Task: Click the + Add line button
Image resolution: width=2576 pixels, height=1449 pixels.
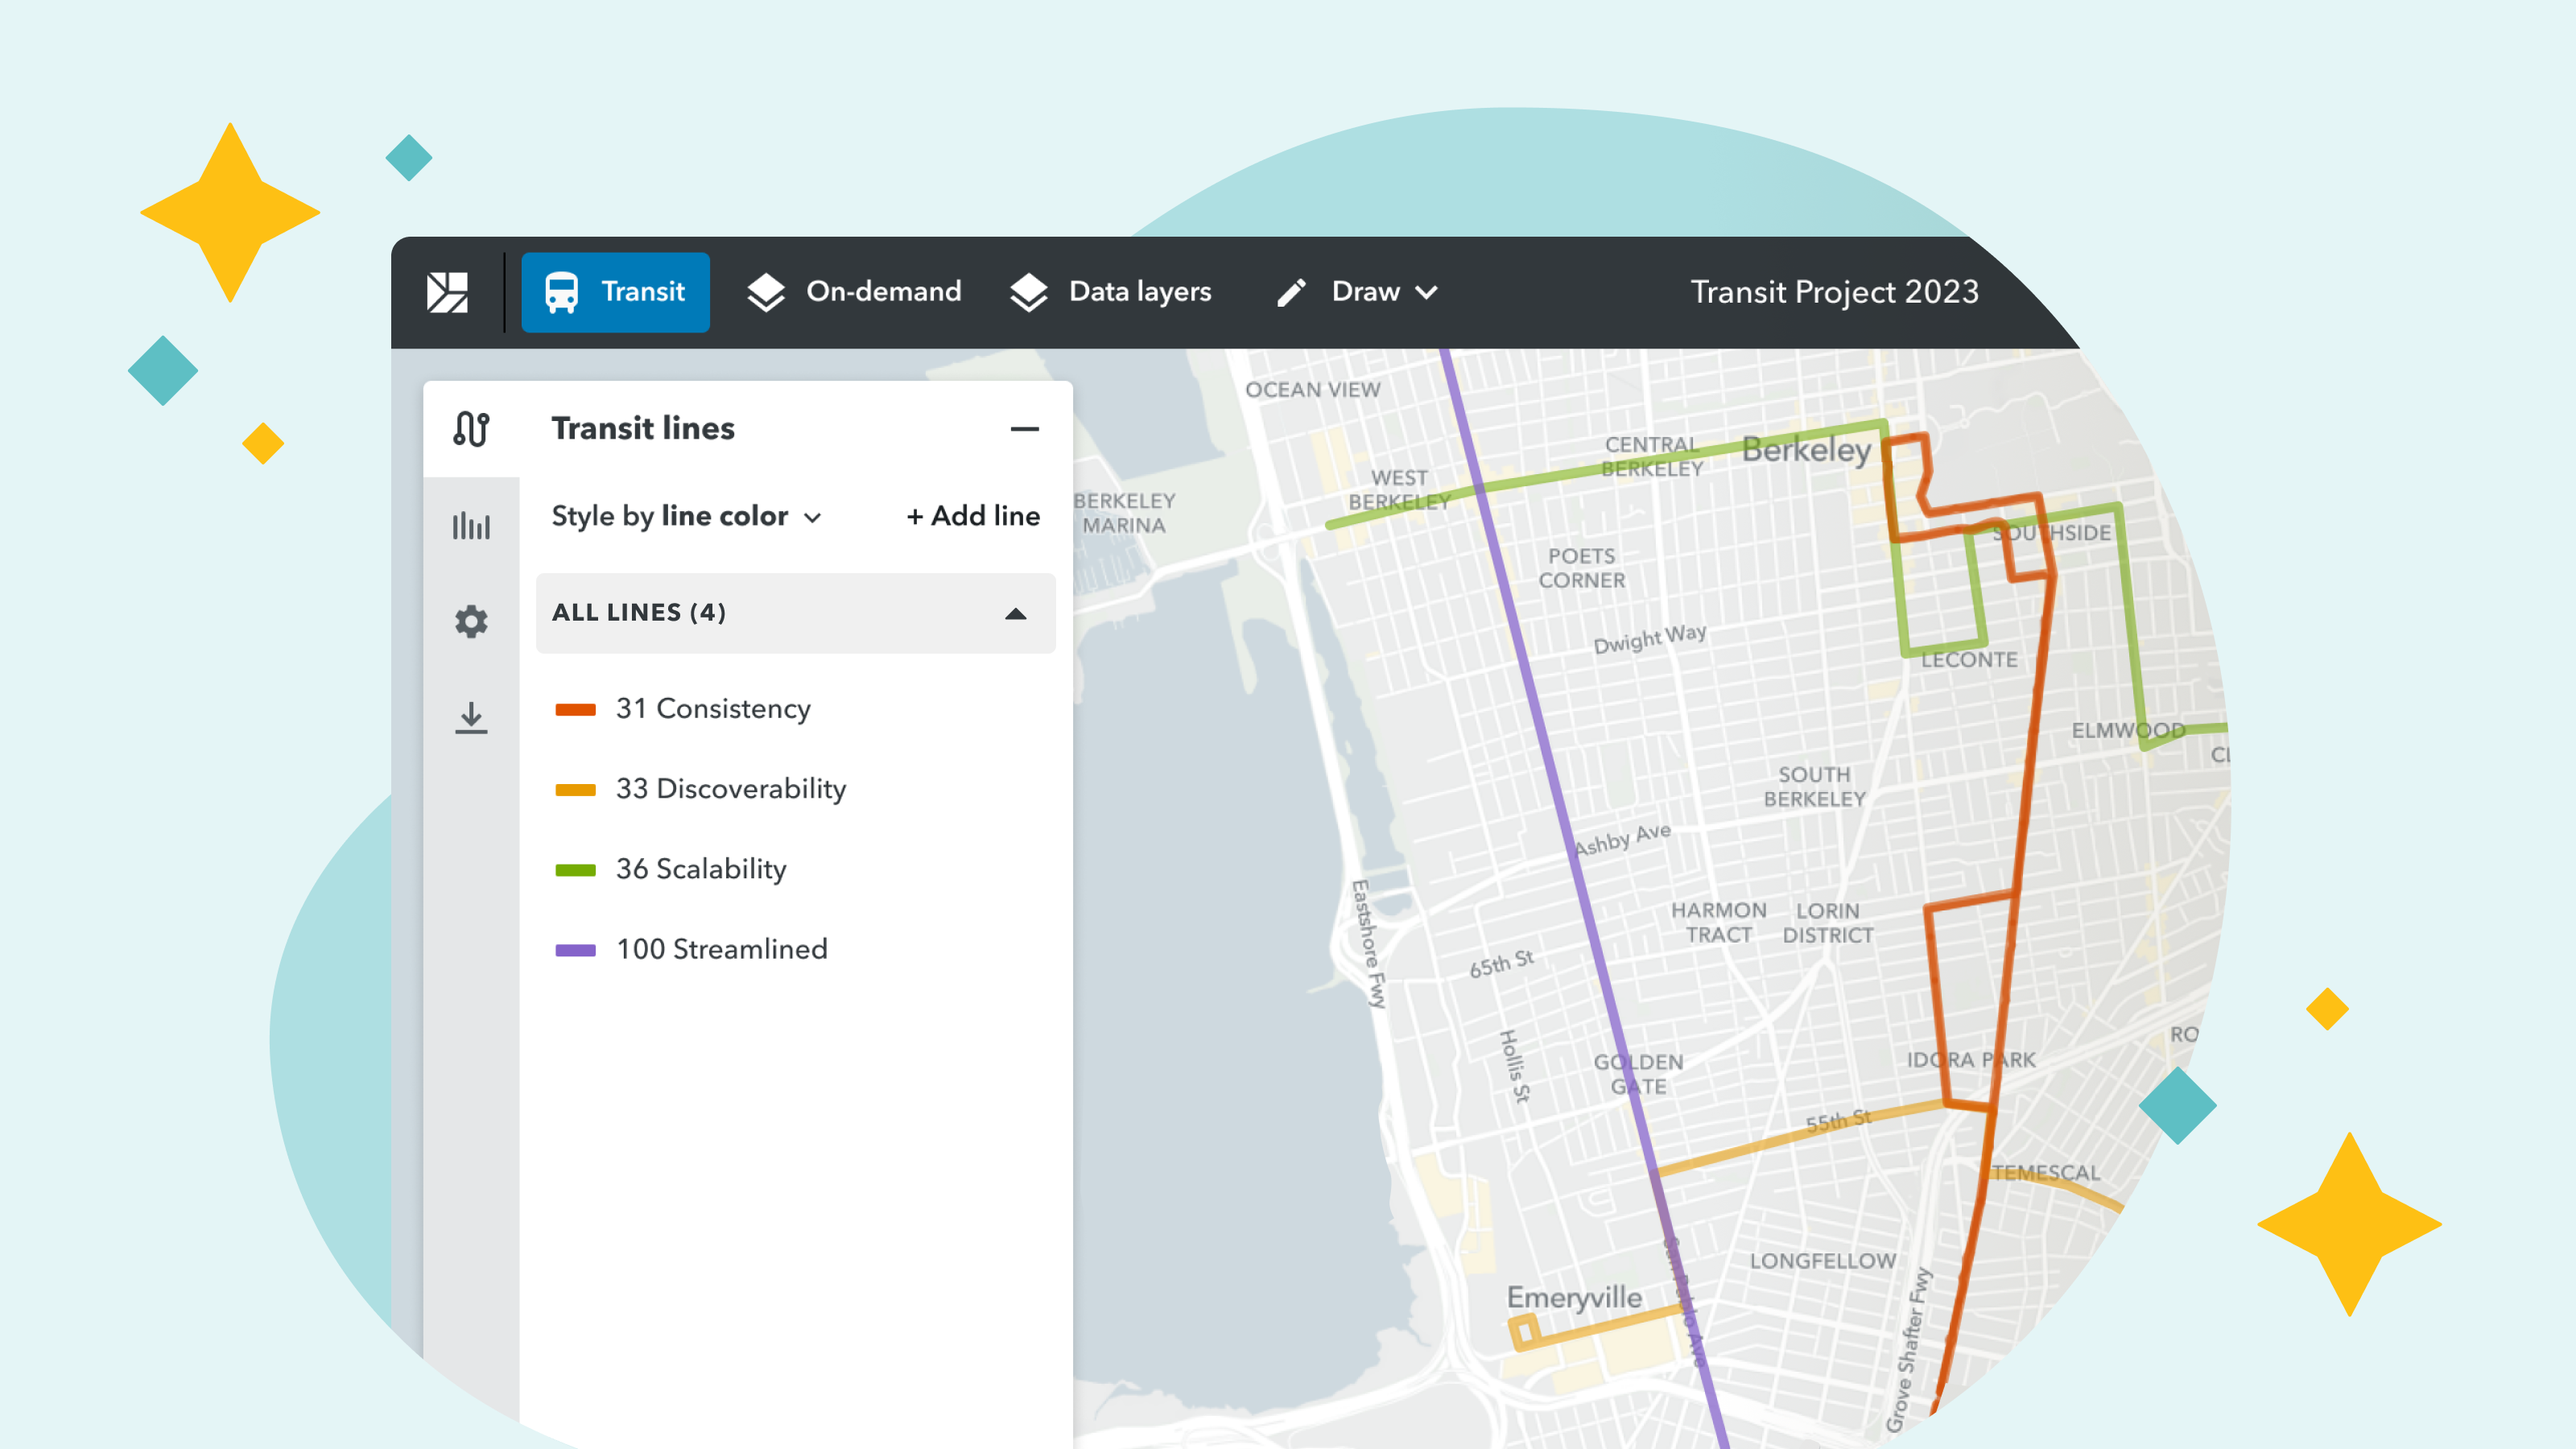Action: (x=972, y=516)
